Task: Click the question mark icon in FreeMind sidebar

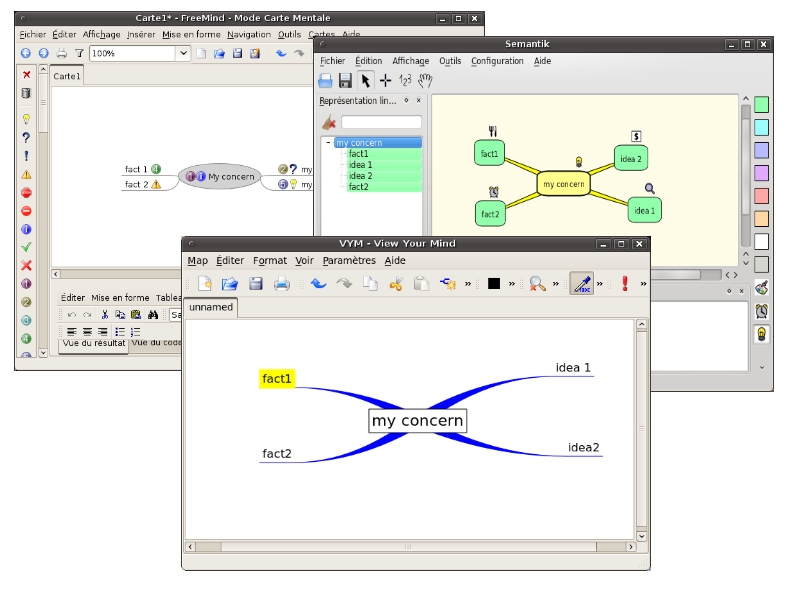Action: click(27, 138)
